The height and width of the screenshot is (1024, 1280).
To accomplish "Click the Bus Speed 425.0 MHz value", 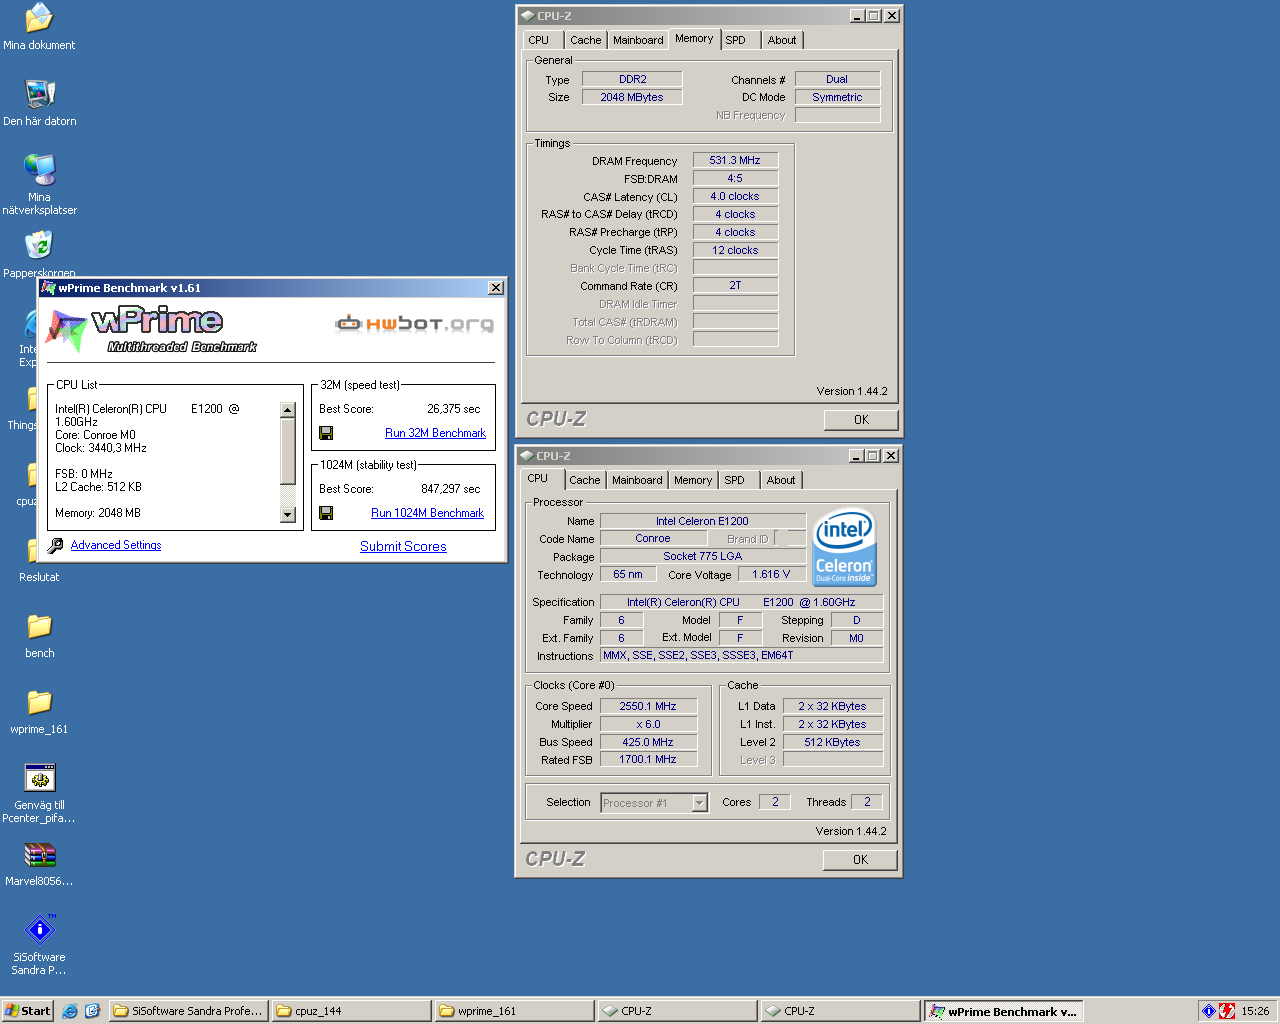I will point(648,742).
